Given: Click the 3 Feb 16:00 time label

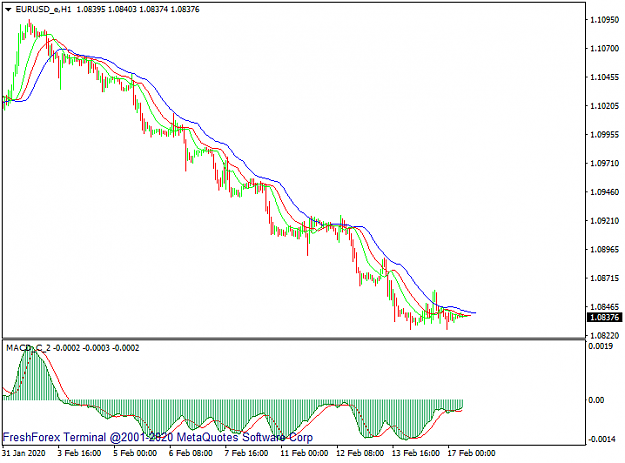Looking at the screenshot, I should pos(79,453).
